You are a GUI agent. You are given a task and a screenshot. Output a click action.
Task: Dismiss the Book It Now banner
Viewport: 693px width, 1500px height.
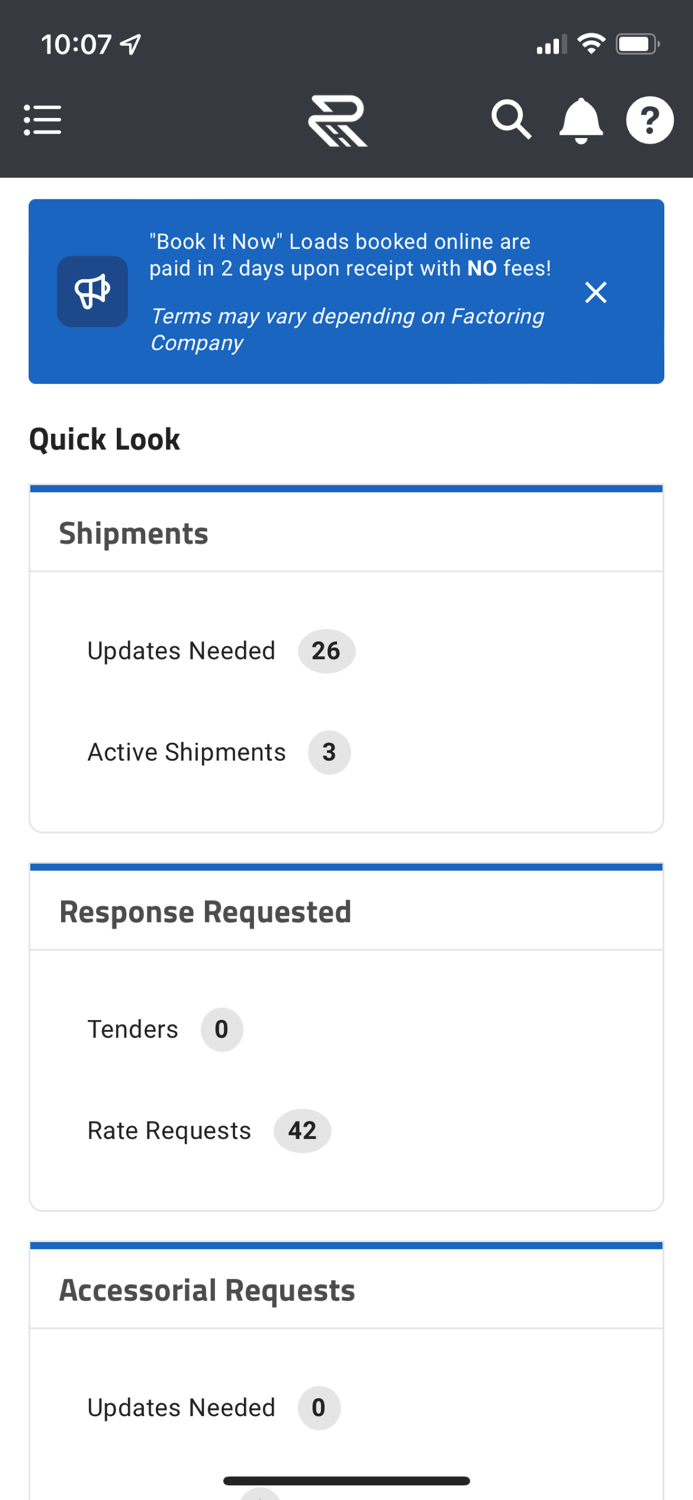click(x=596, y=292)
